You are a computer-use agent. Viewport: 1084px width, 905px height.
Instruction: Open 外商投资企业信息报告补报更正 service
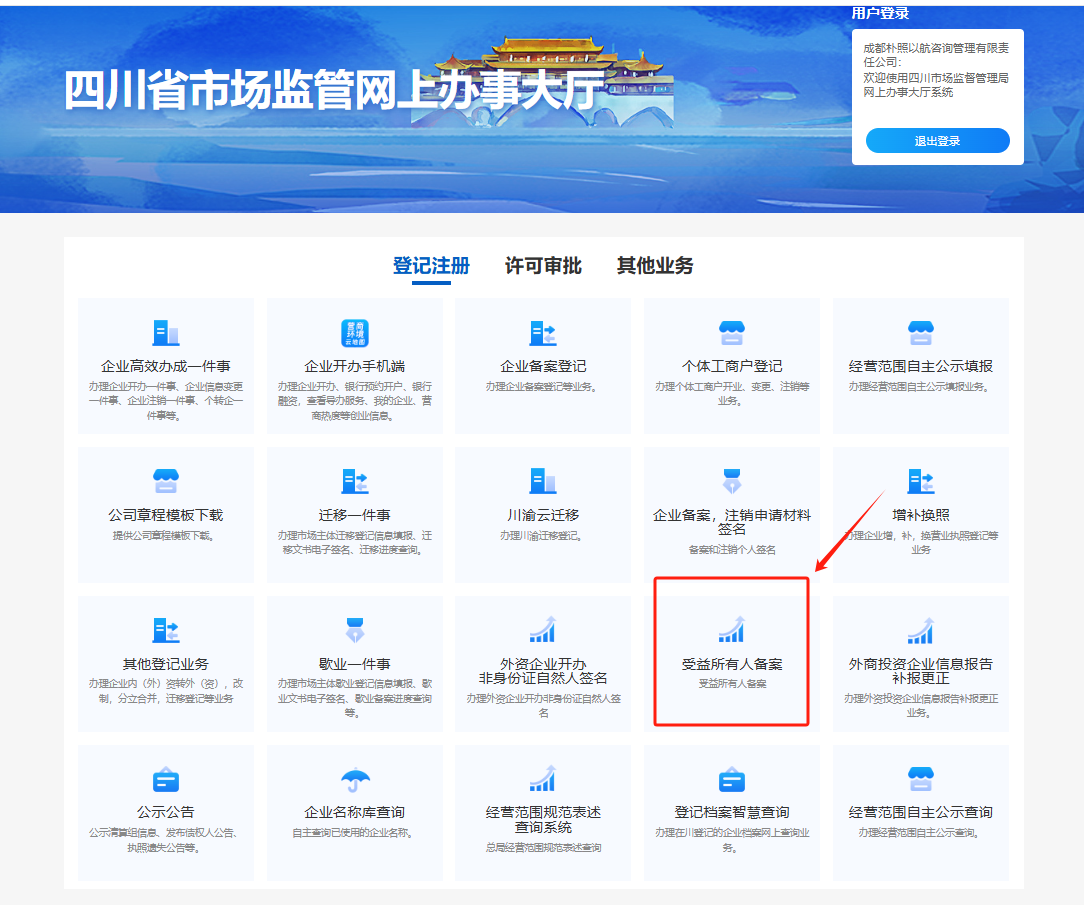tap(920, 670)
